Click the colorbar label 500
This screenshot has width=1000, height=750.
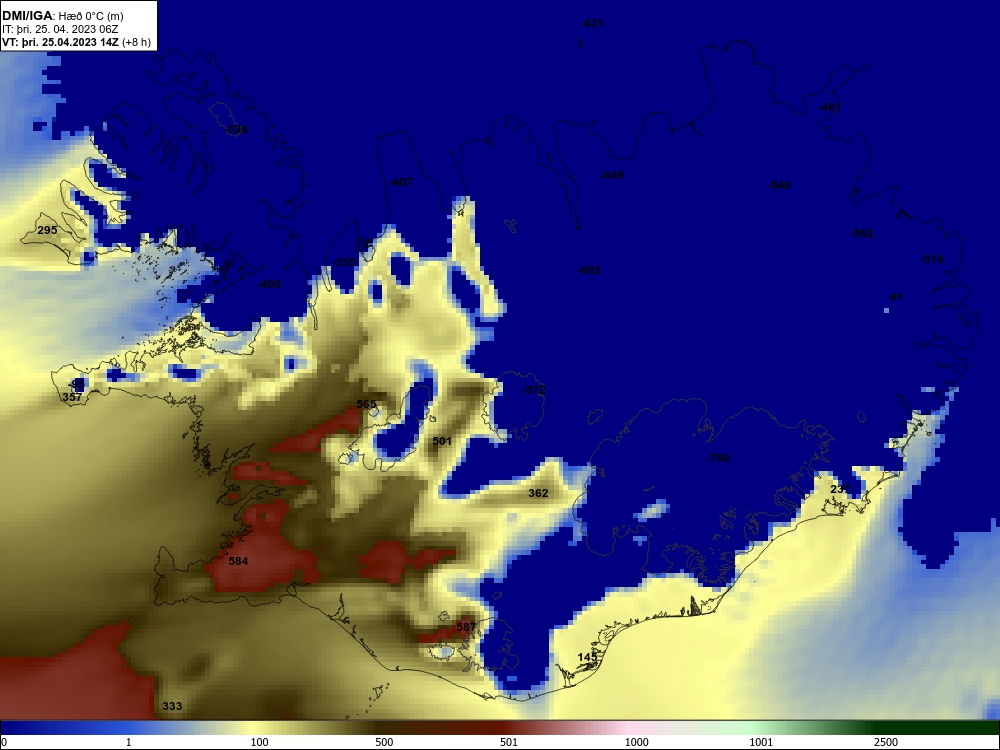click(384, 742)
